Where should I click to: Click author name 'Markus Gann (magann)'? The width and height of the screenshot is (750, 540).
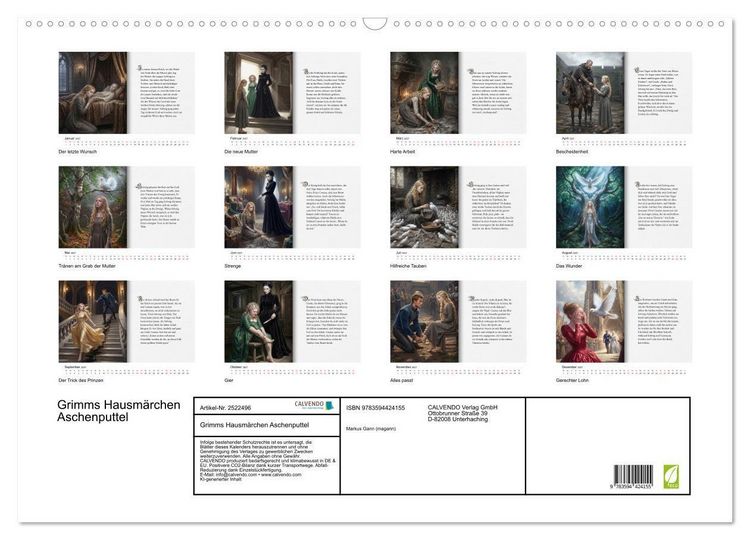pyautogui.click(x=371, y=429)
